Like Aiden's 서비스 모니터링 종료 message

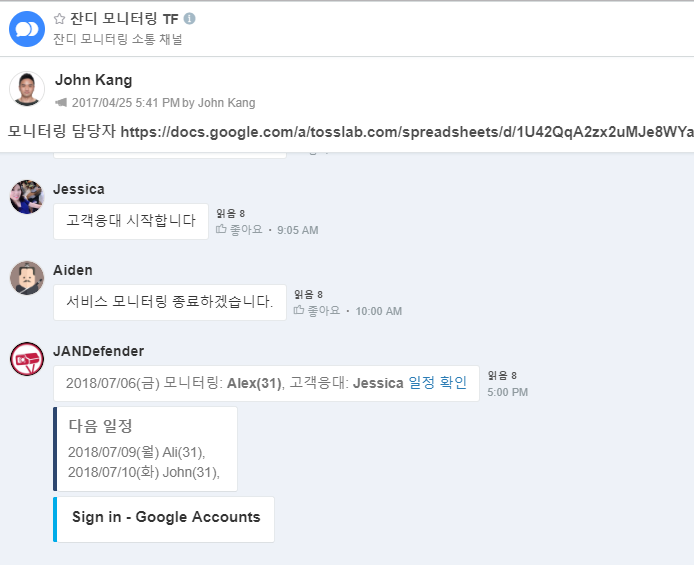[317, 311]
